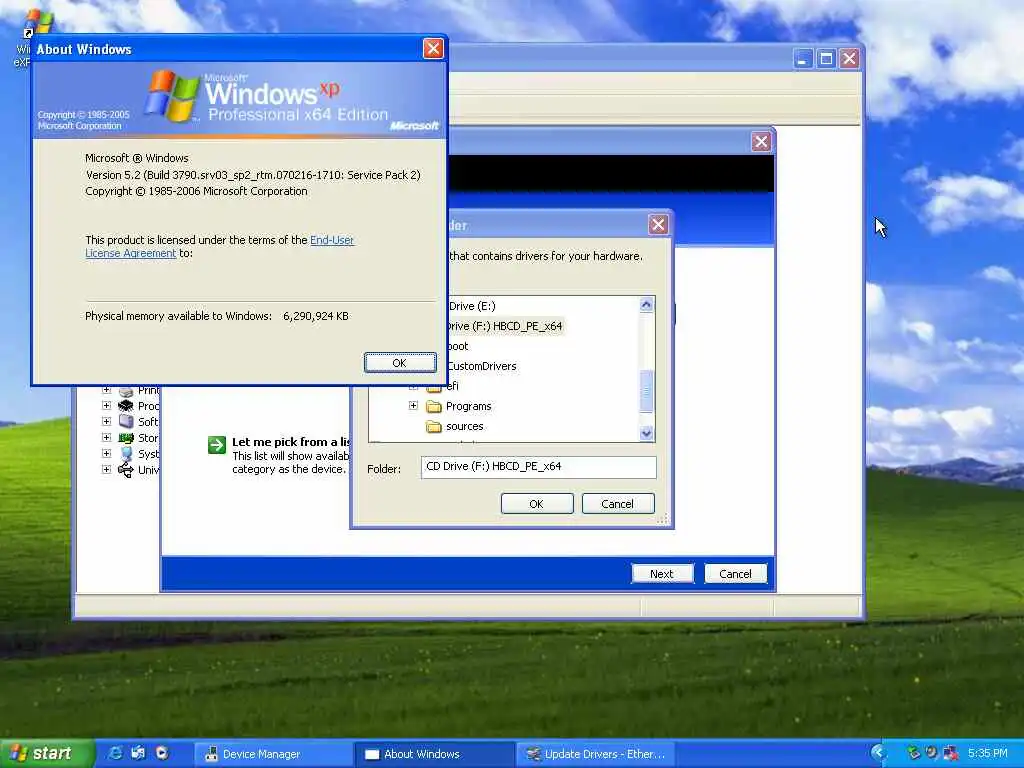Open Windows Media Player Quick Launch icon
Screen dimensions: 1024x768
161,754
